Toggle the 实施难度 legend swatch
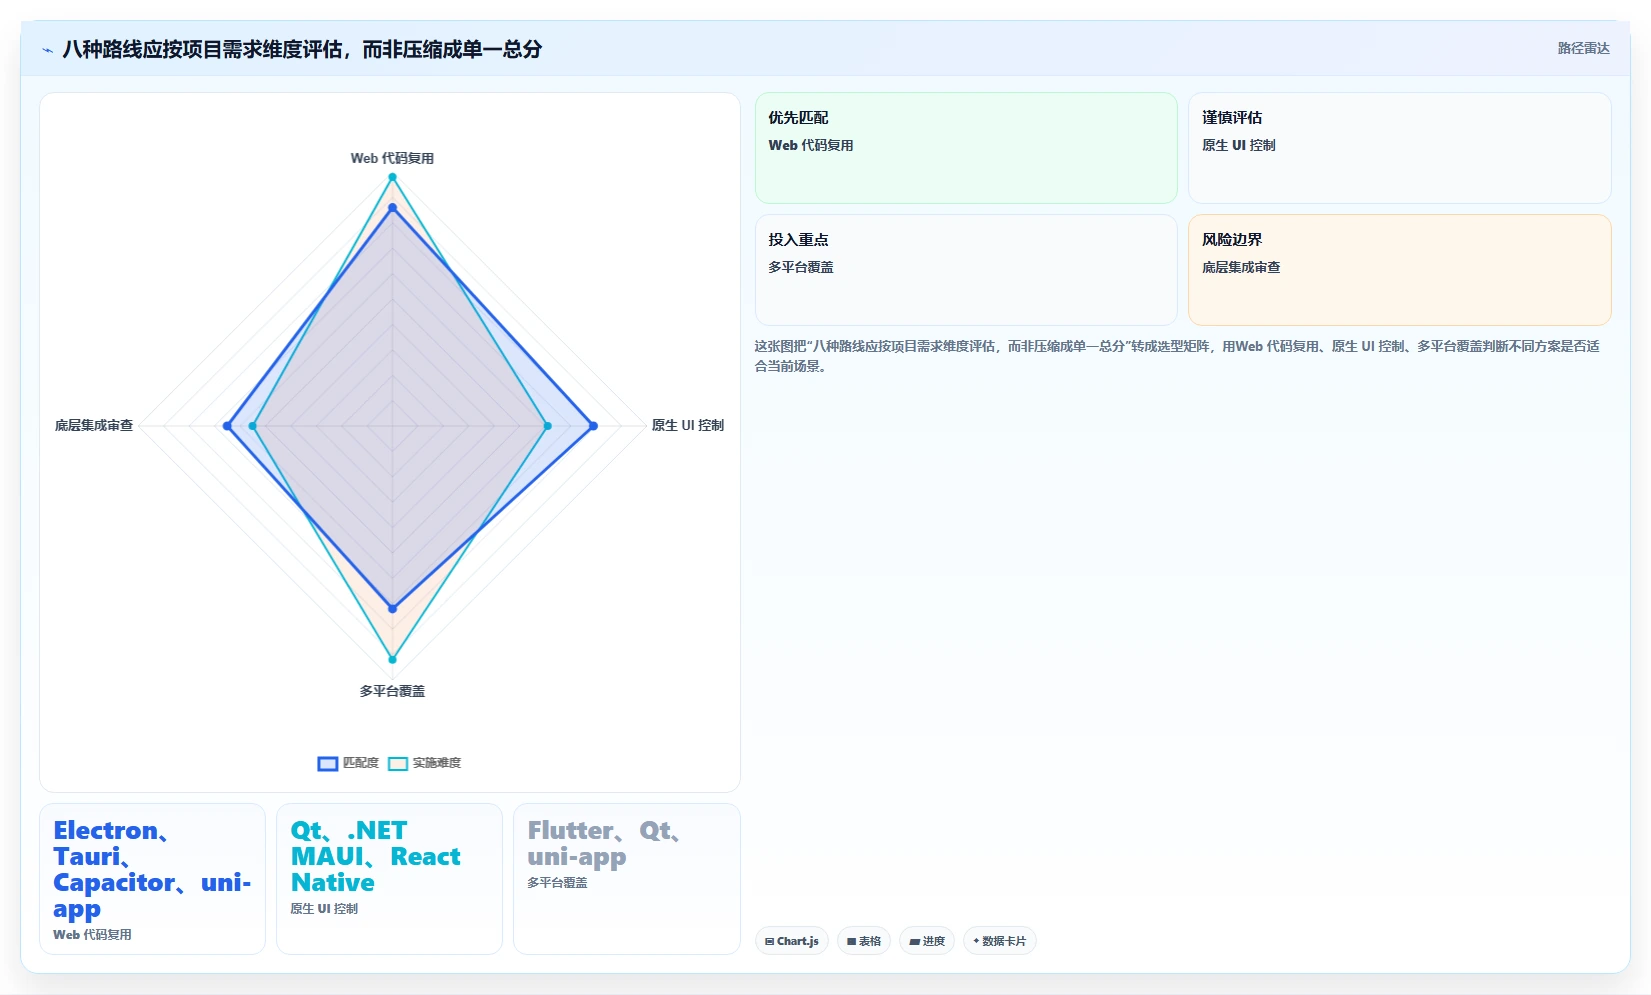This screenshot has height=995, width=1651. tap(398, 764)
